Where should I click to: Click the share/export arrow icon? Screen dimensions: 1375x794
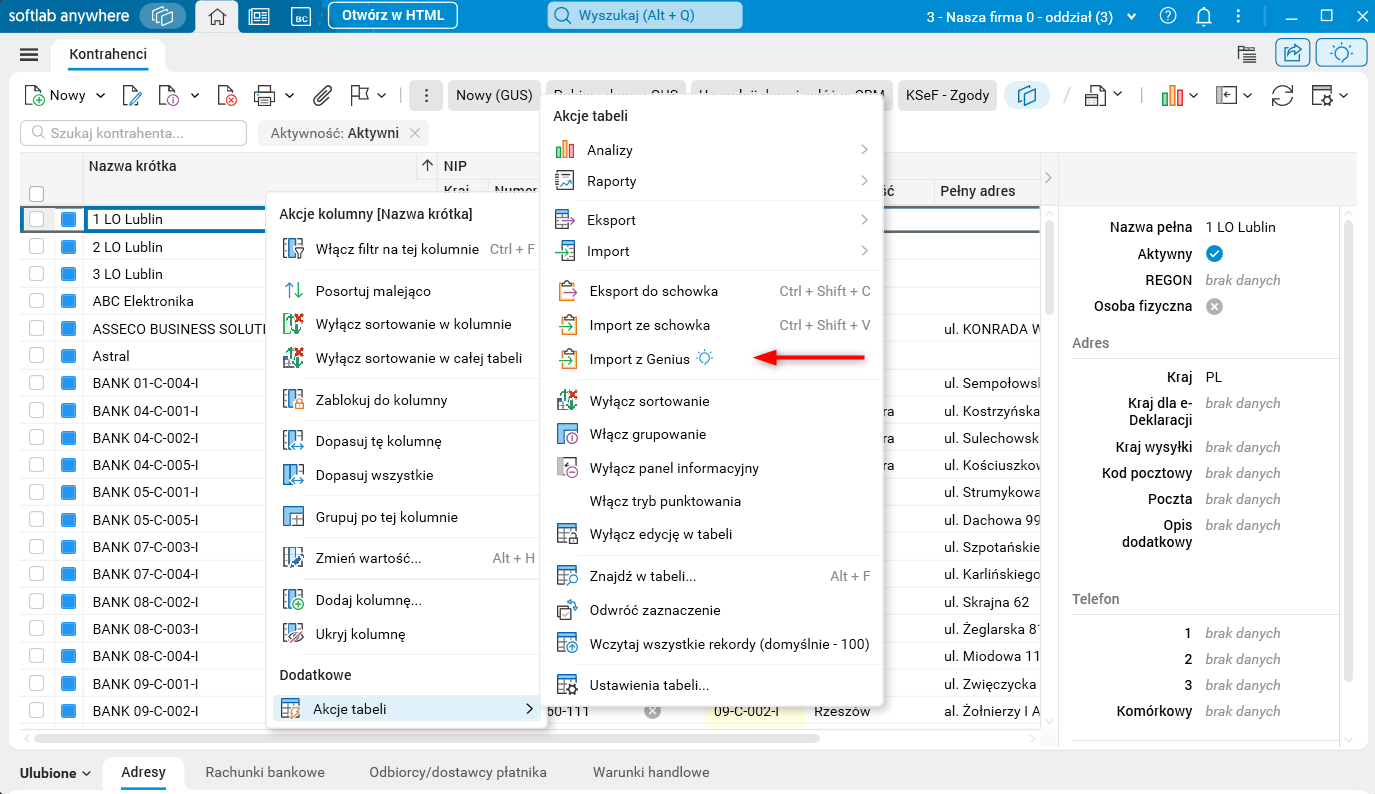[1292, 53]
